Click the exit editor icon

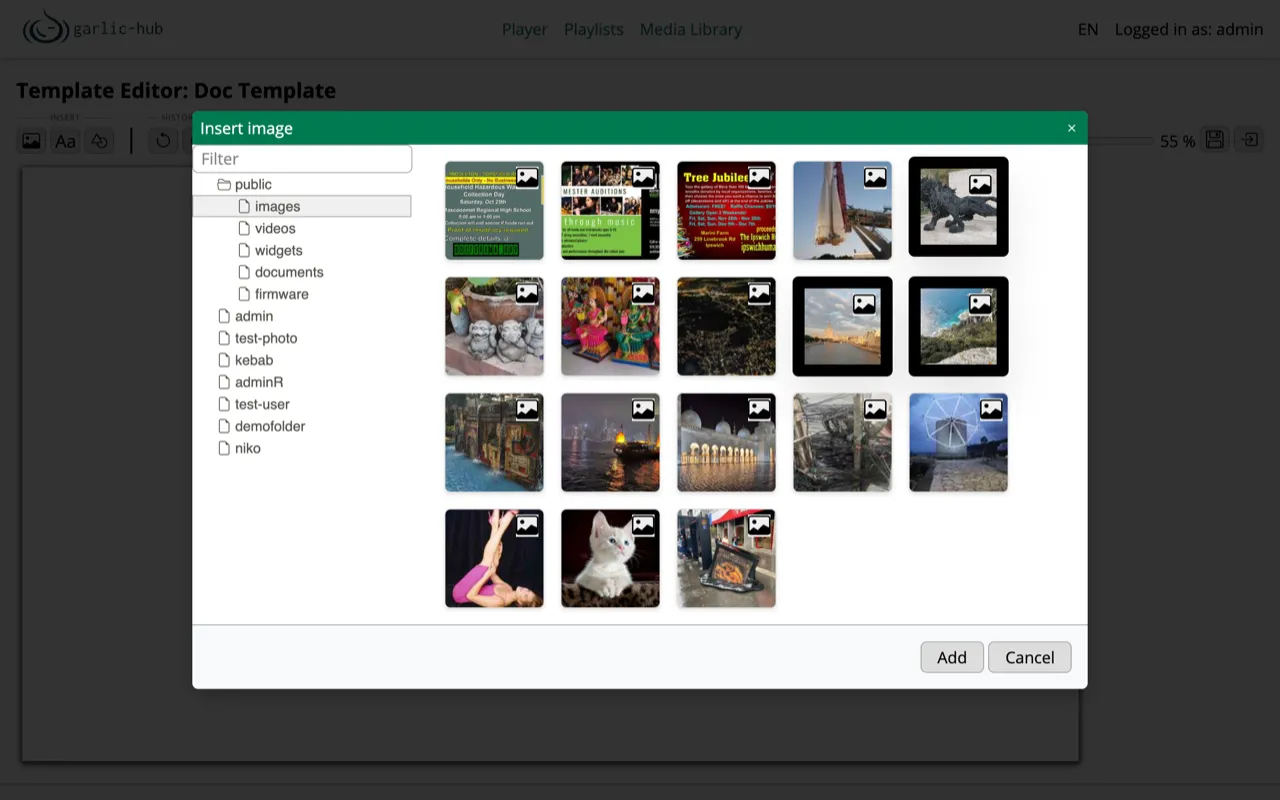click(x=1250, y=140)
